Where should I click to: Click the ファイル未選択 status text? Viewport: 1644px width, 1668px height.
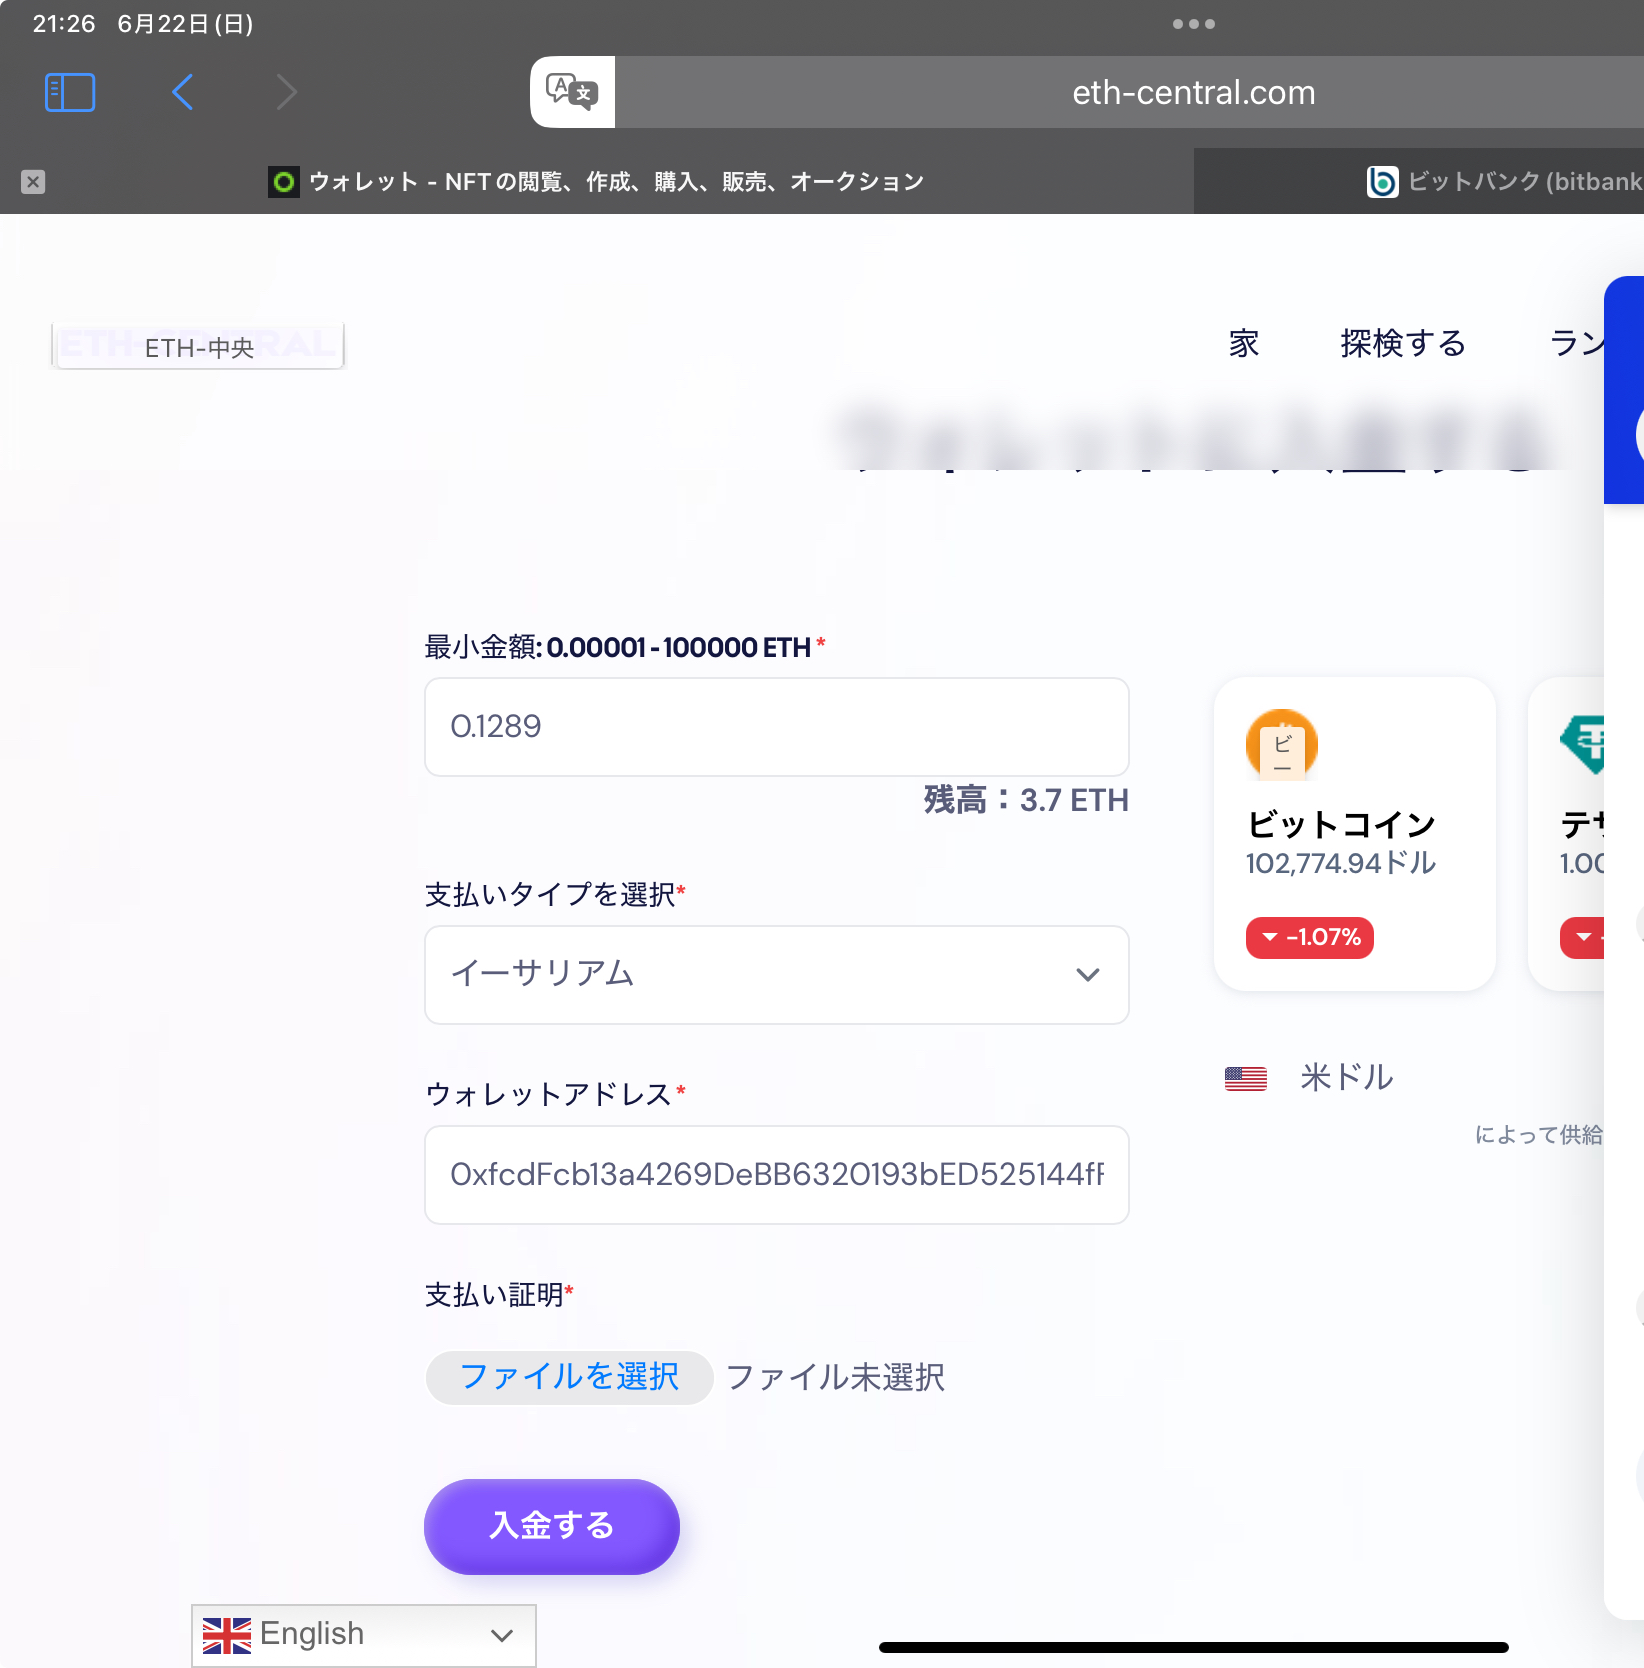pos(836,1377)
